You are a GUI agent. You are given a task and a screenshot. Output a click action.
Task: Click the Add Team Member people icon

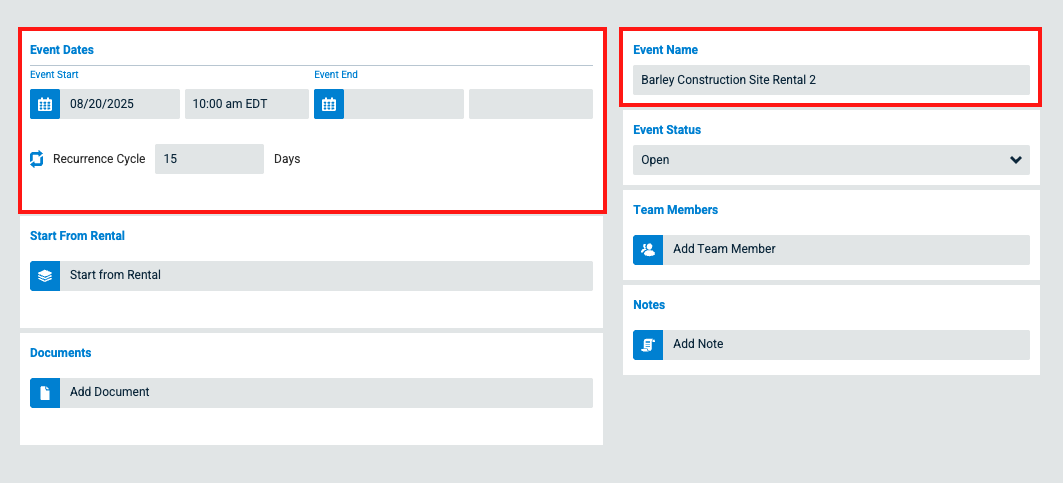click(648, 250)
